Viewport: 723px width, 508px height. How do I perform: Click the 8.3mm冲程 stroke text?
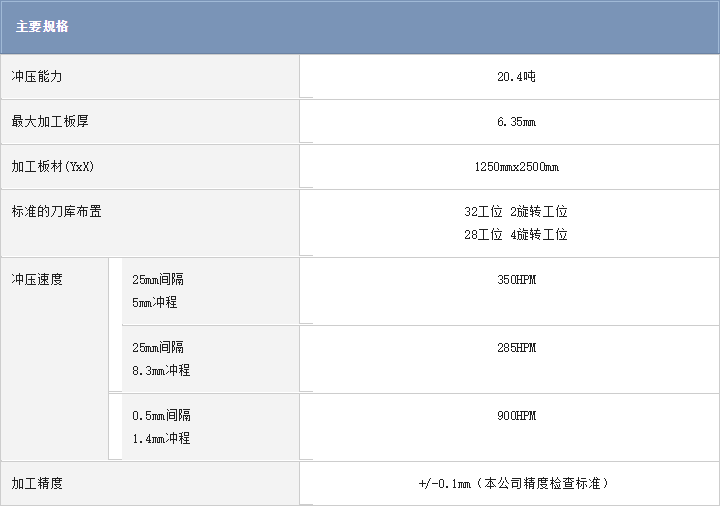click(161, 371)
